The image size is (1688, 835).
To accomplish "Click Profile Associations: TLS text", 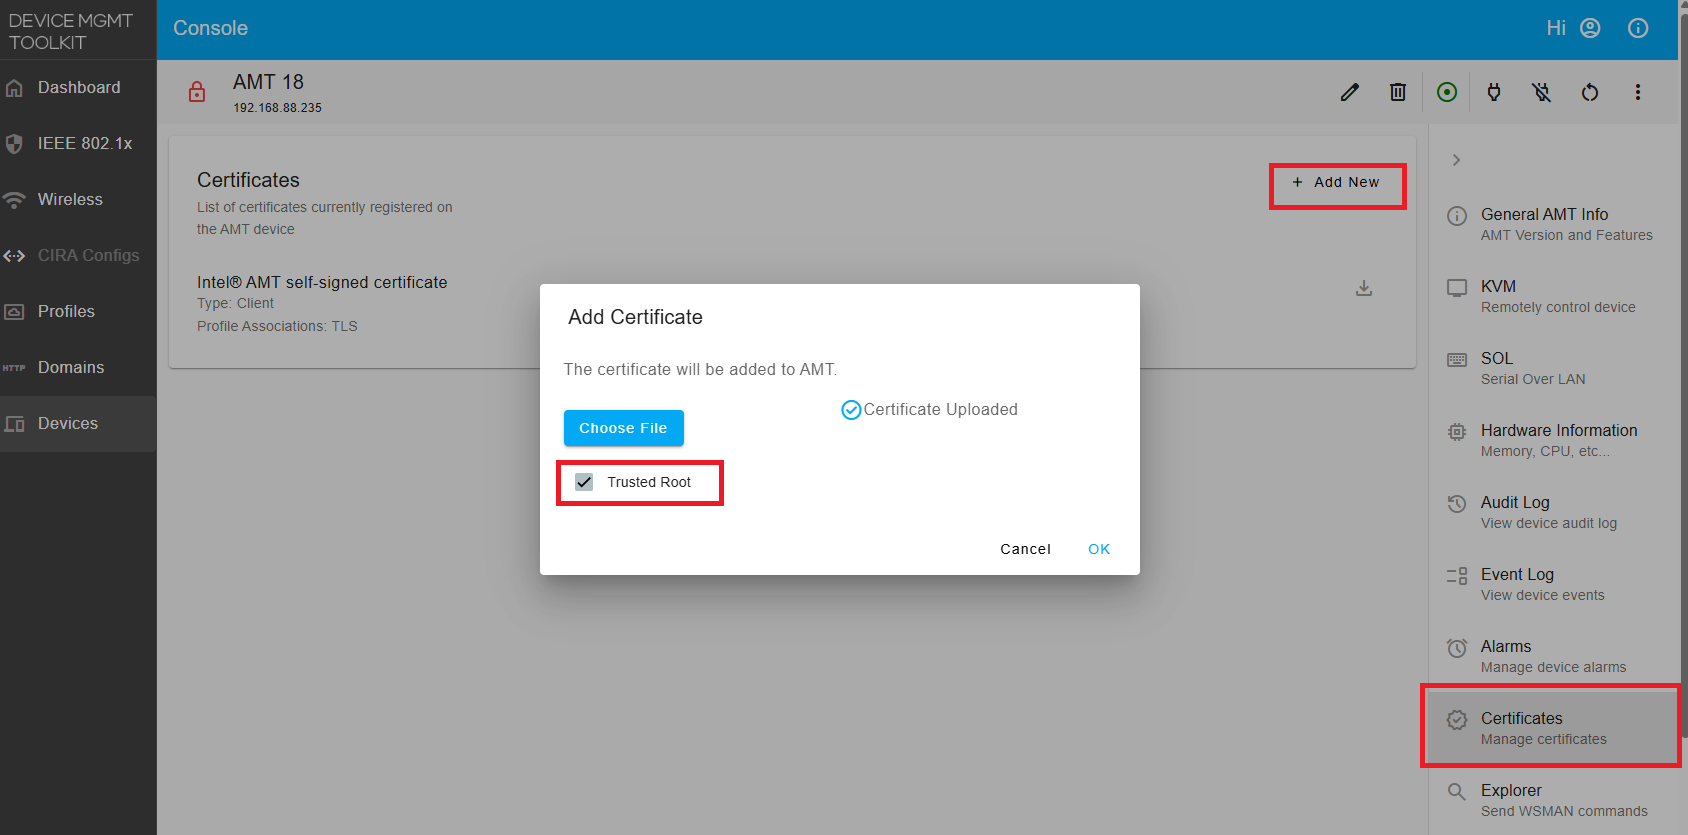I will [x=277, y=326].
